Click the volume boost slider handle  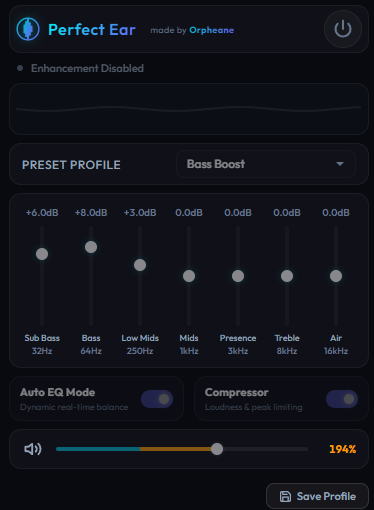(x=217, y=449)
